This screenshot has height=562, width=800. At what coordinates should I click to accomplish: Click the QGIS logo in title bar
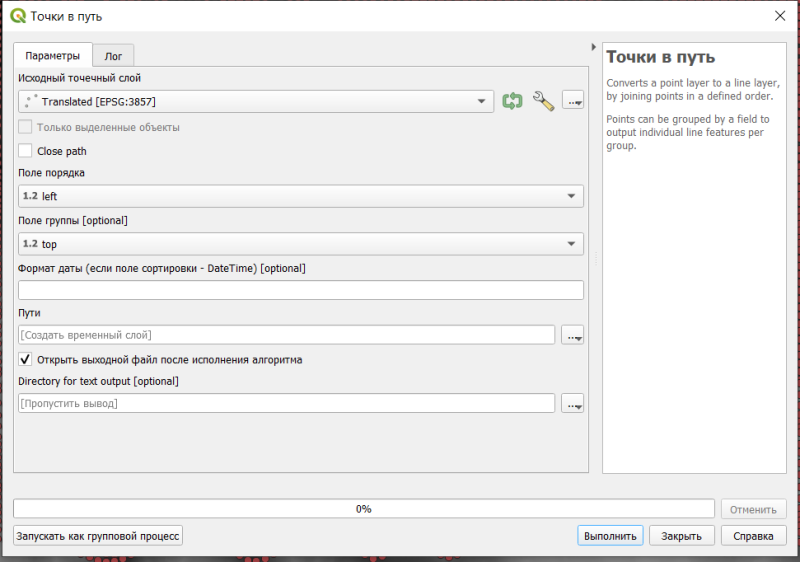click(x=18, y=16)
